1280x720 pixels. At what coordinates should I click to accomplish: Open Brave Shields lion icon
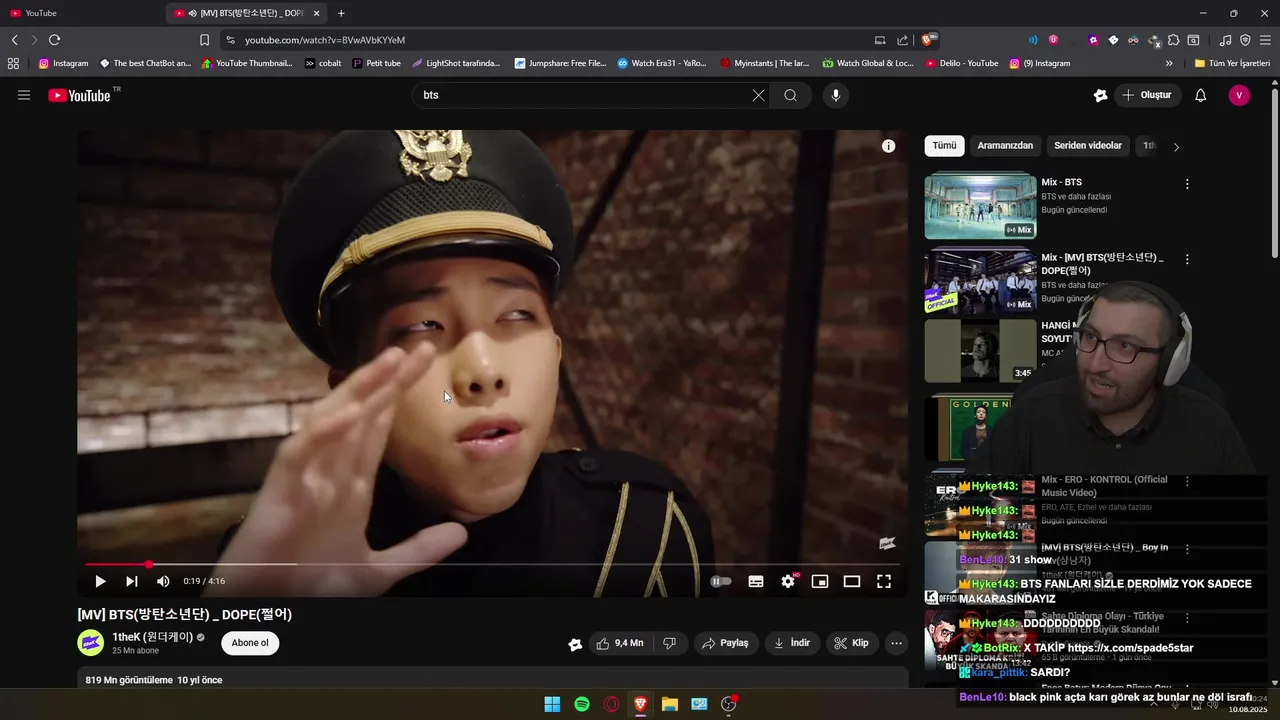click(x=929, y=40)
